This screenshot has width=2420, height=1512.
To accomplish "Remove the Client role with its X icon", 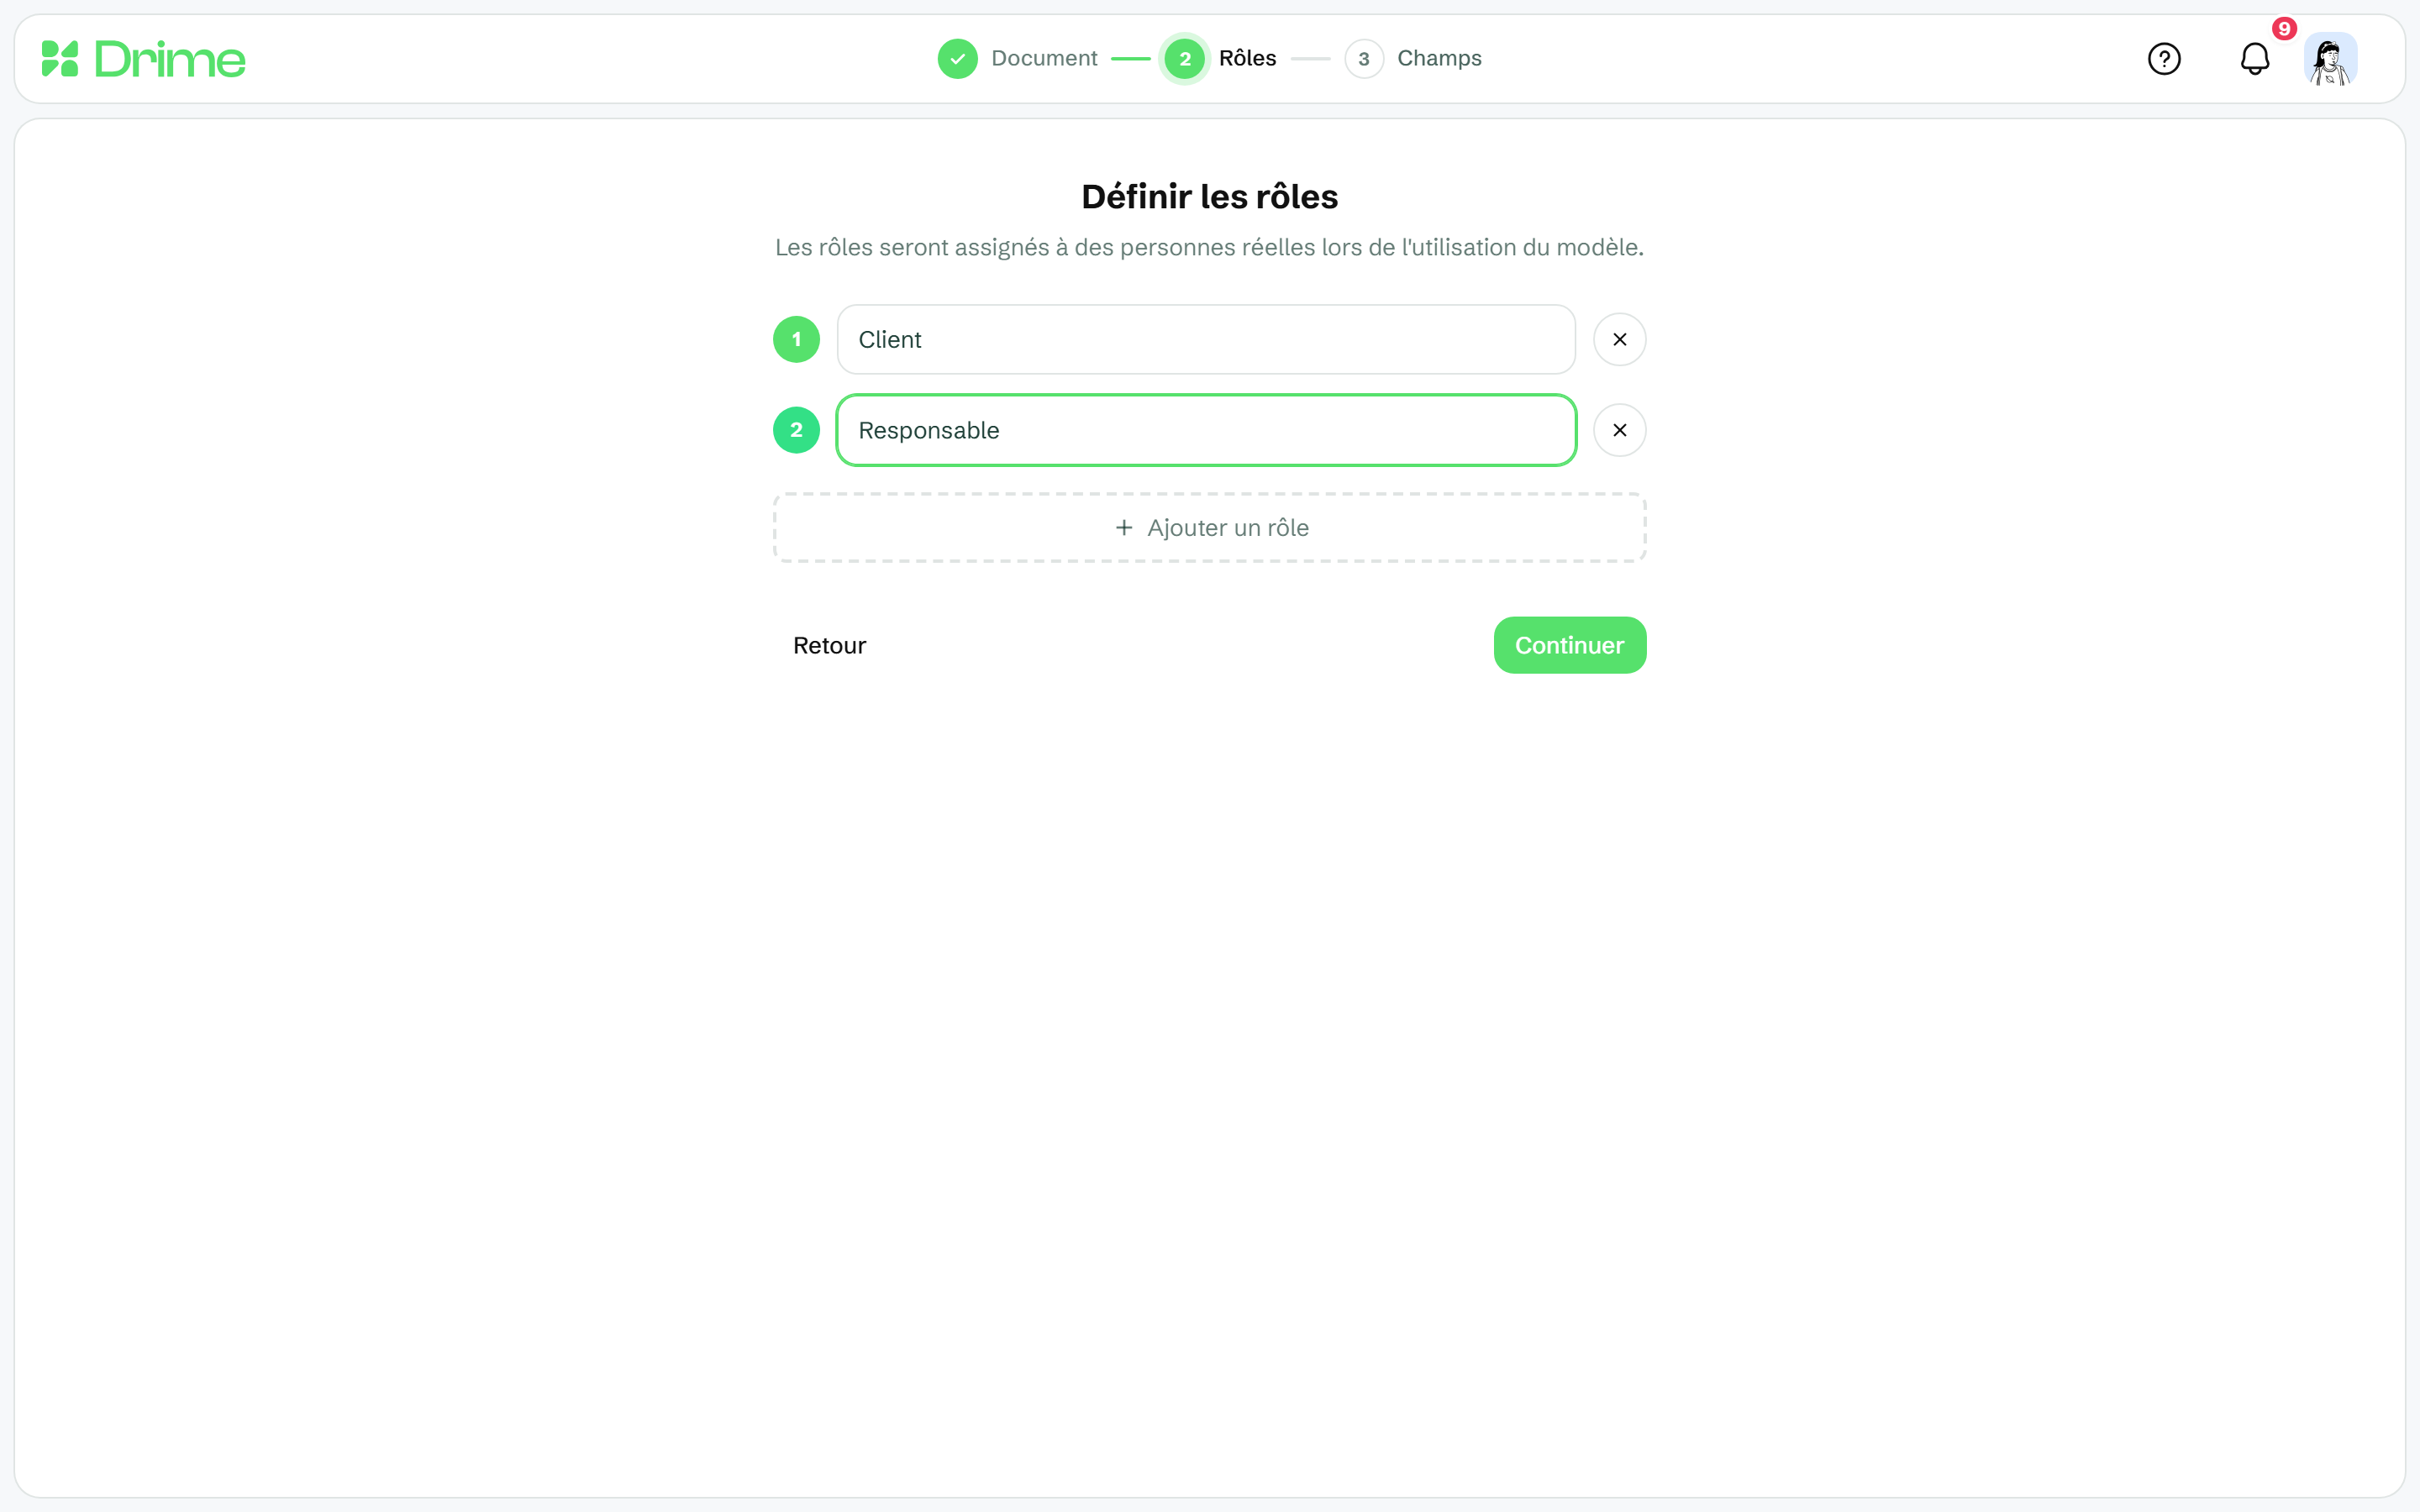I will click(1620, 339).
